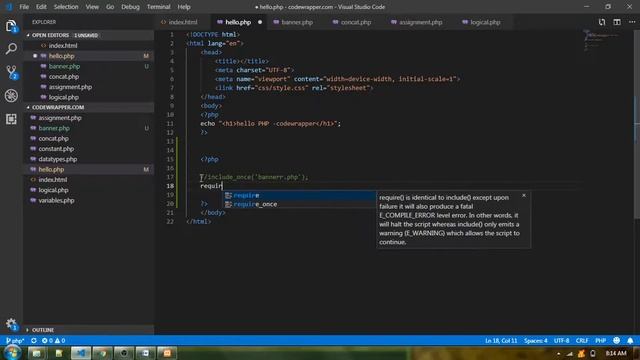The width and height of the screenshot is (640, 360).
Task: Open index.html under Open Editors
Action: [x=89, y=46]
